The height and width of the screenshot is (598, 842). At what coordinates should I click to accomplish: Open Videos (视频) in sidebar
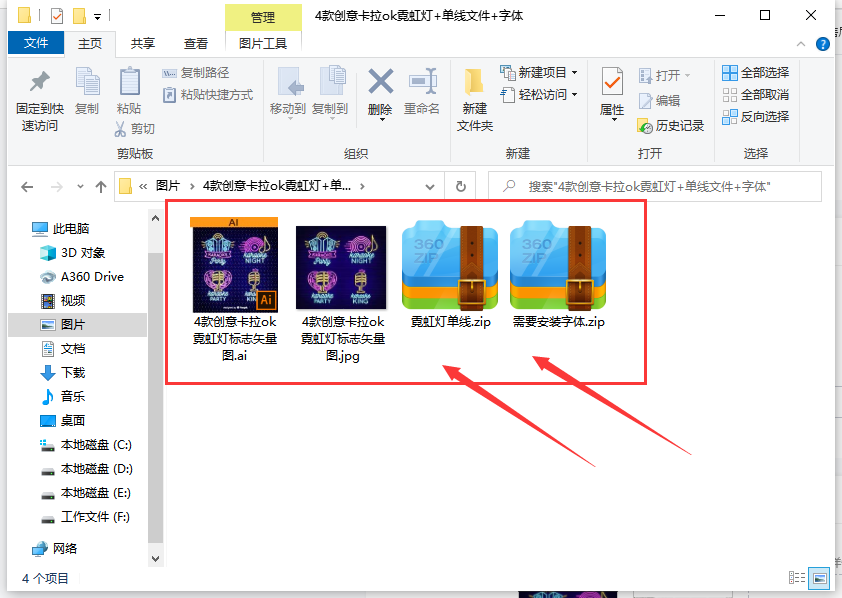[x=63, y=301]
